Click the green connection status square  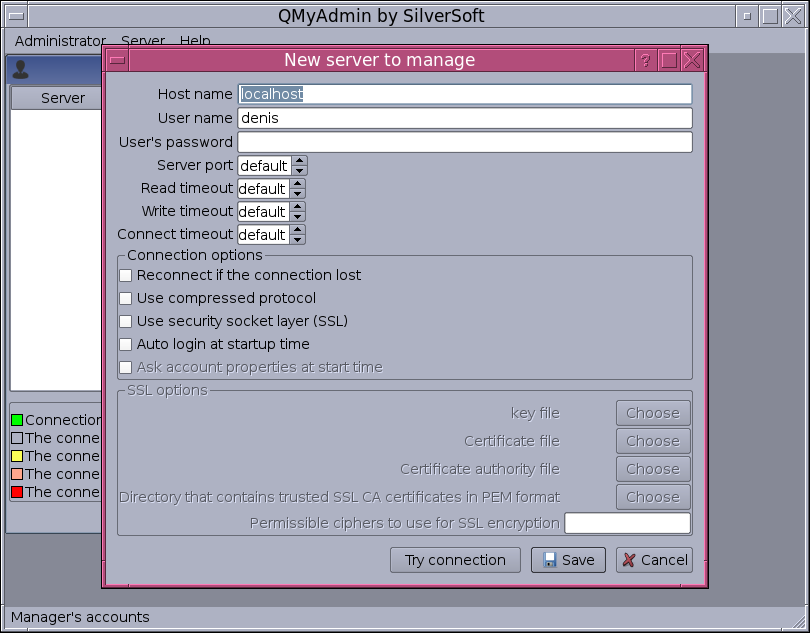coord(17,420)
